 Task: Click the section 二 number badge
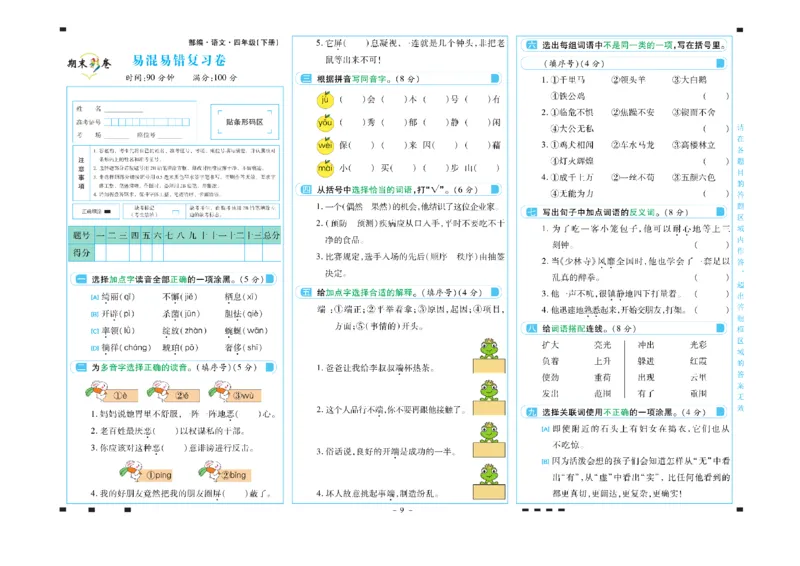coord(81,367)
